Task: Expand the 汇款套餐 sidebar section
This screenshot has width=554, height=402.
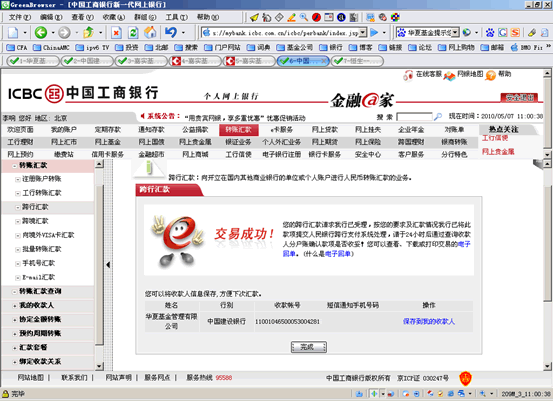Action: pyautogui.click(x=14, y=348)
